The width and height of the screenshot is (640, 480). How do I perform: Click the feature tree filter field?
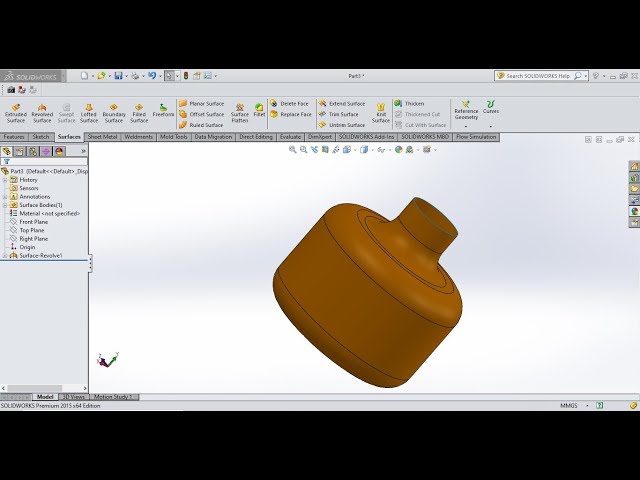[x=44, y=162]
